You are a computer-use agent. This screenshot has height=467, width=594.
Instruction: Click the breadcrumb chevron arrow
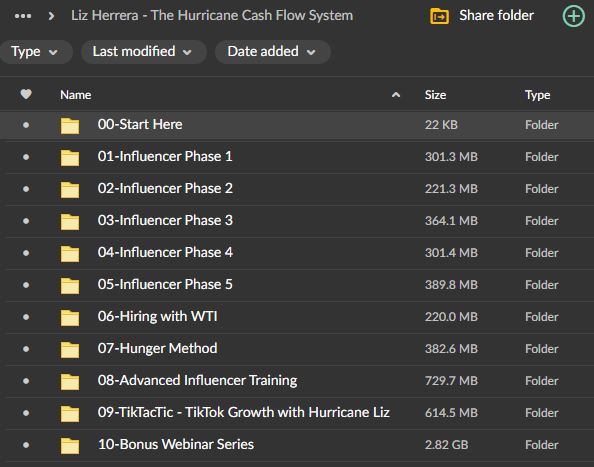click(x=51, y=16)
